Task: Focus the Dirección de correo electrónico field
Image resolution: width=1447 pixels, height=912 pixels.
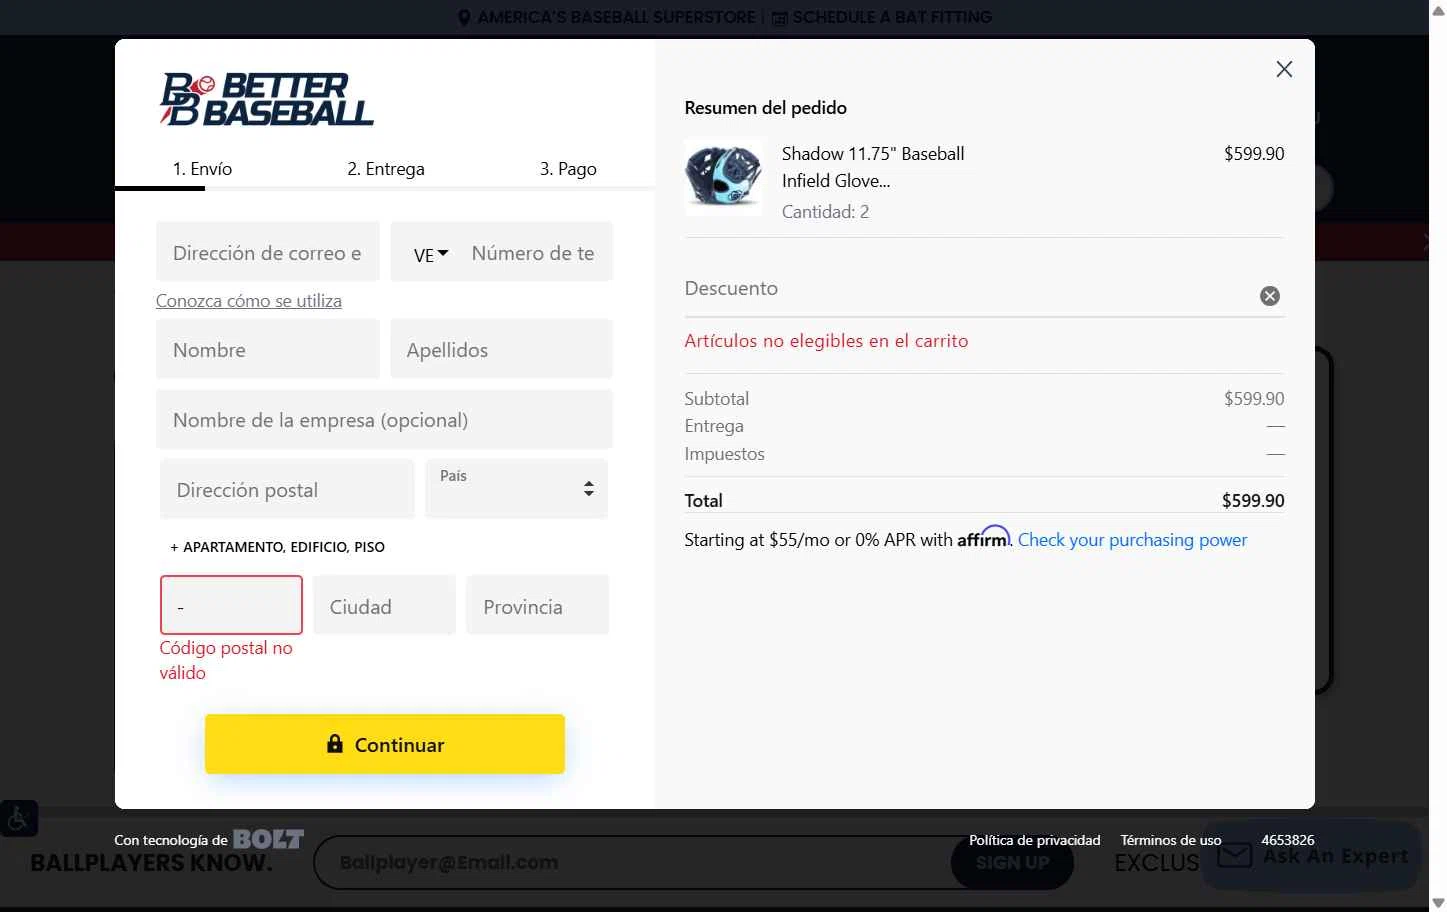Action: click(268, 252)
